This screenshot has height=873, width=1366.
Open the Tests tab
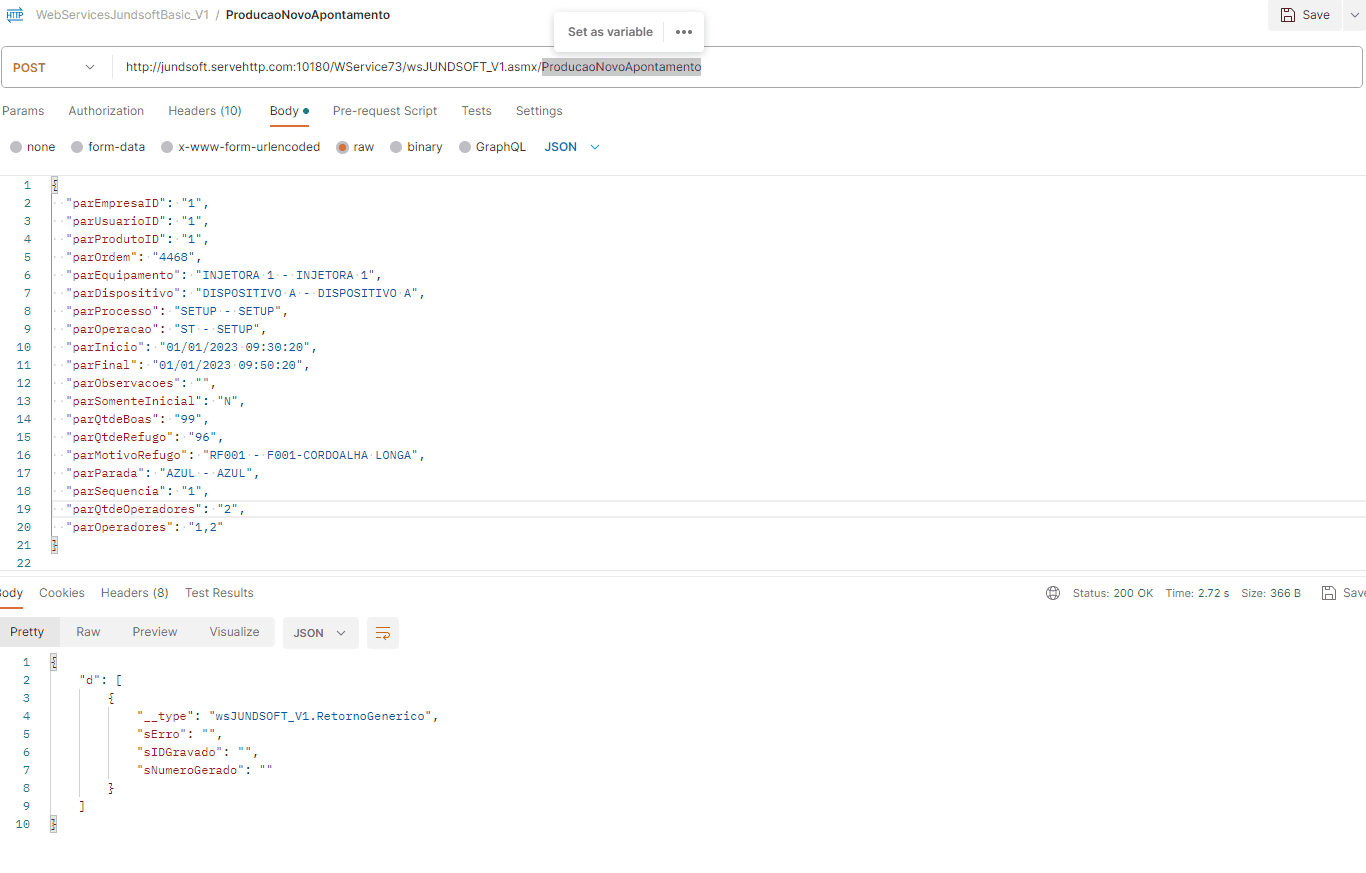476,111
